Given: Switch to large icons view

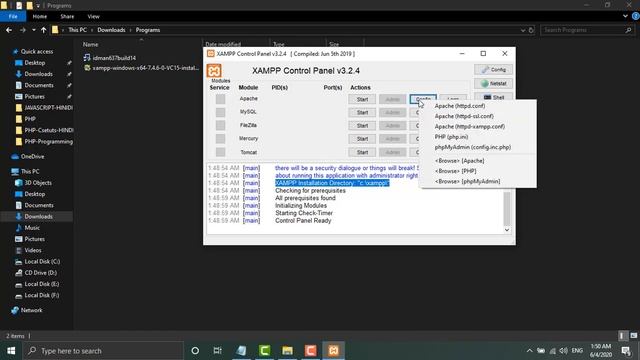Looking at the screenshot, I should click(633, 336).
